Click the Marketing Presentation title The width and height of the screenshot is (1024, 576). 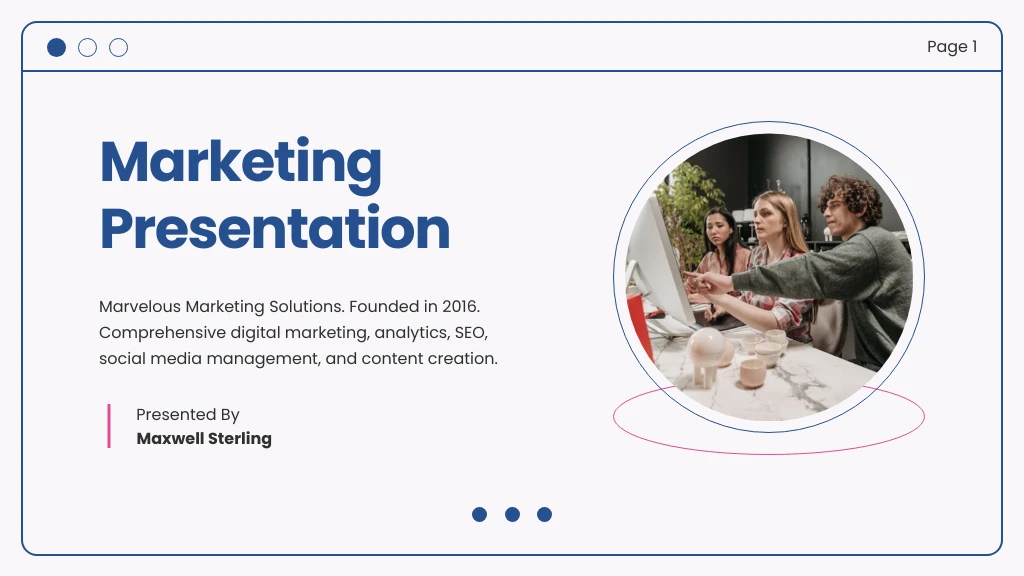(x=274, y=196)
